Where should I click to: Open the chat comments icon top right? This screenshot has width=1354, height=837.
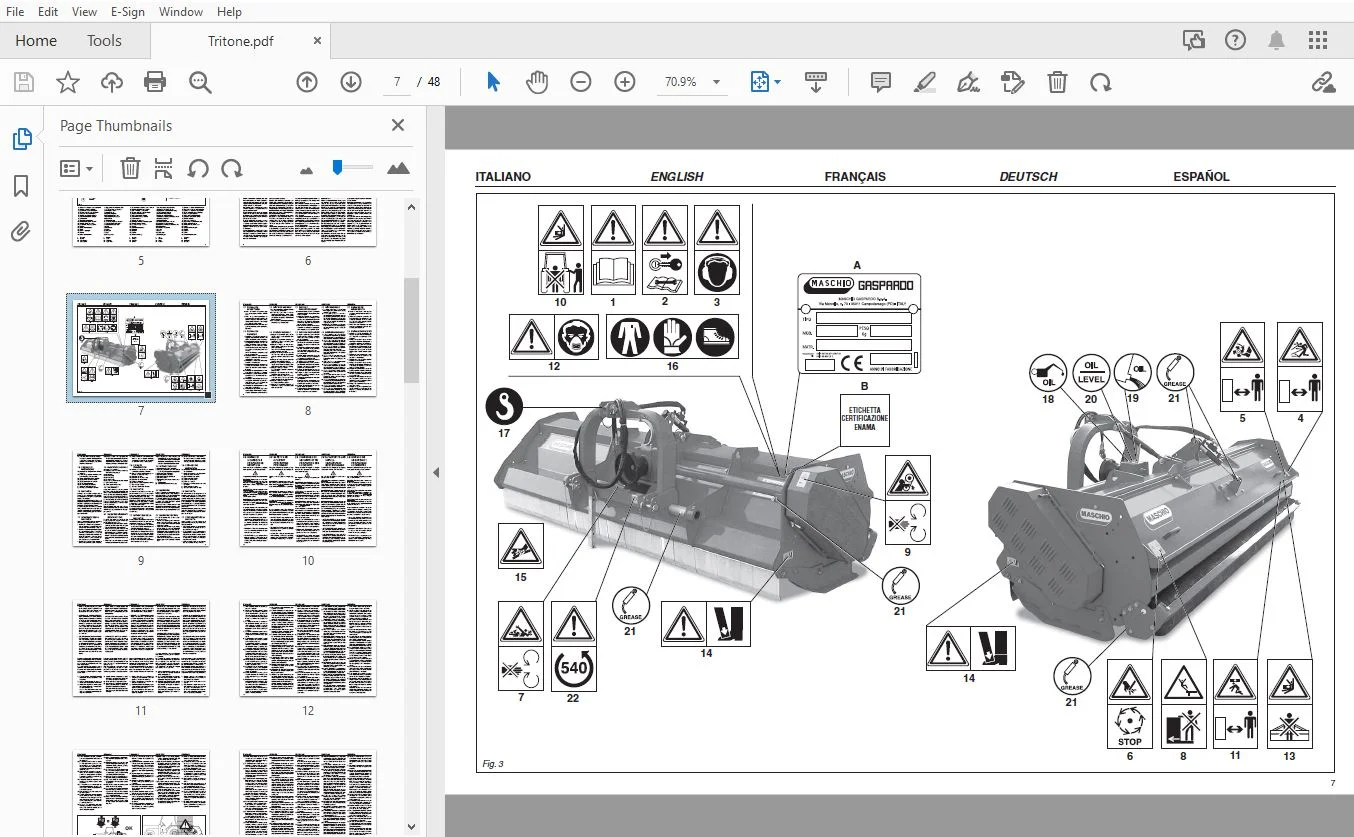click(1193, 41)
